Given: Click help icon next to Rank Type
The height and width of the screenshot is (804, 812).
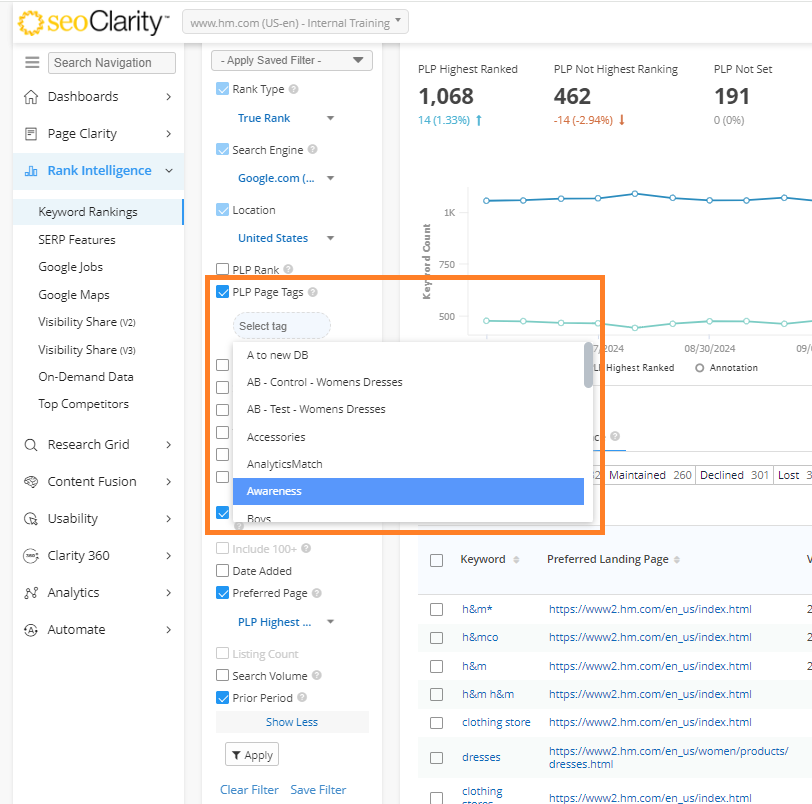Looking at the screenshot, I should point(294,89).
